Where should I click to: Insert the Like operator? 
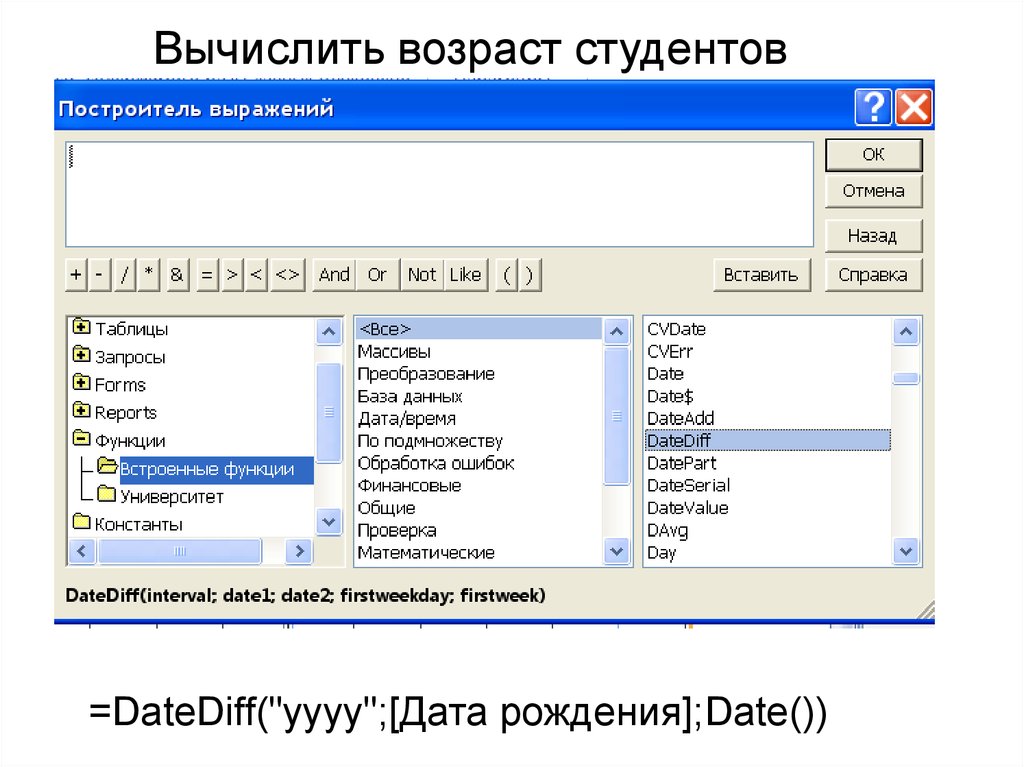[x=465, y=275]
